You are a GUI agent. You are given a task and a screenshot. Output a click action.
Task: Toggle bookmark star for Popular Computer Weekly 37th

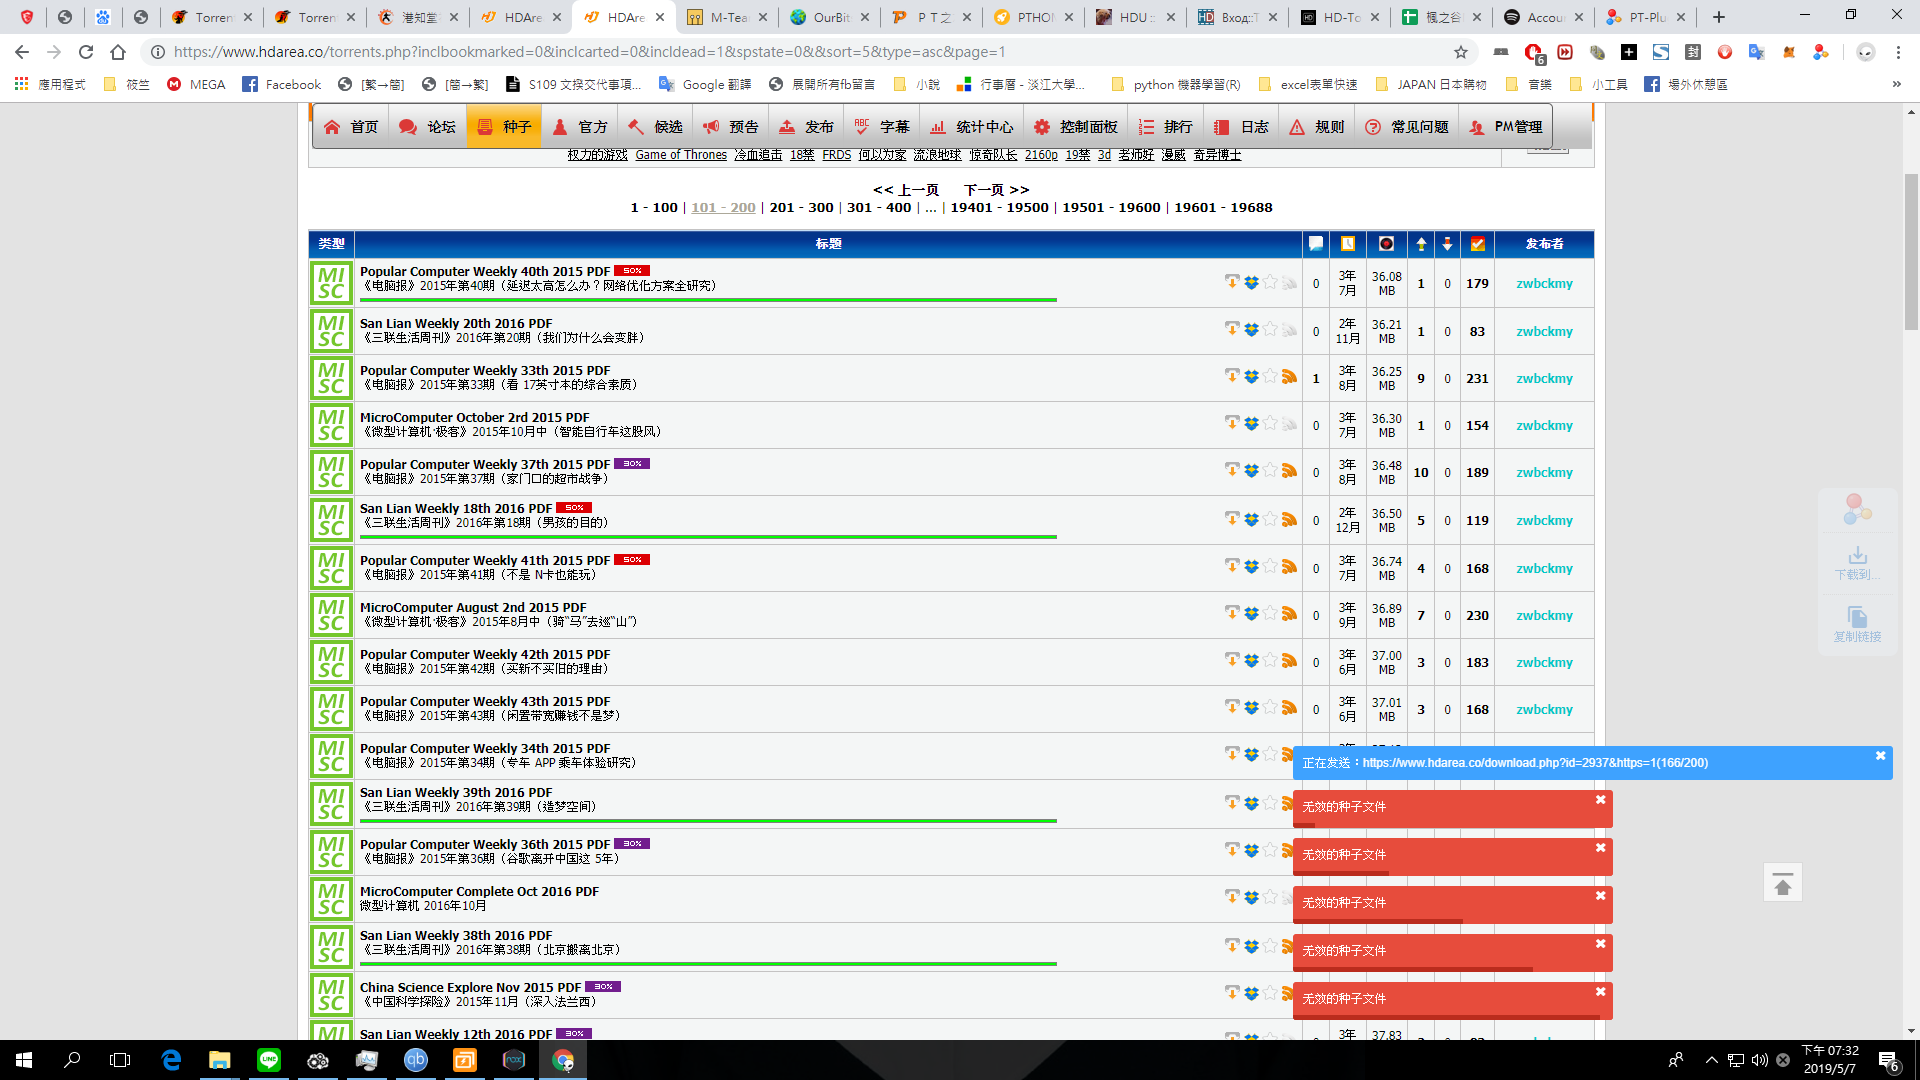click(x=1270, y=470)
